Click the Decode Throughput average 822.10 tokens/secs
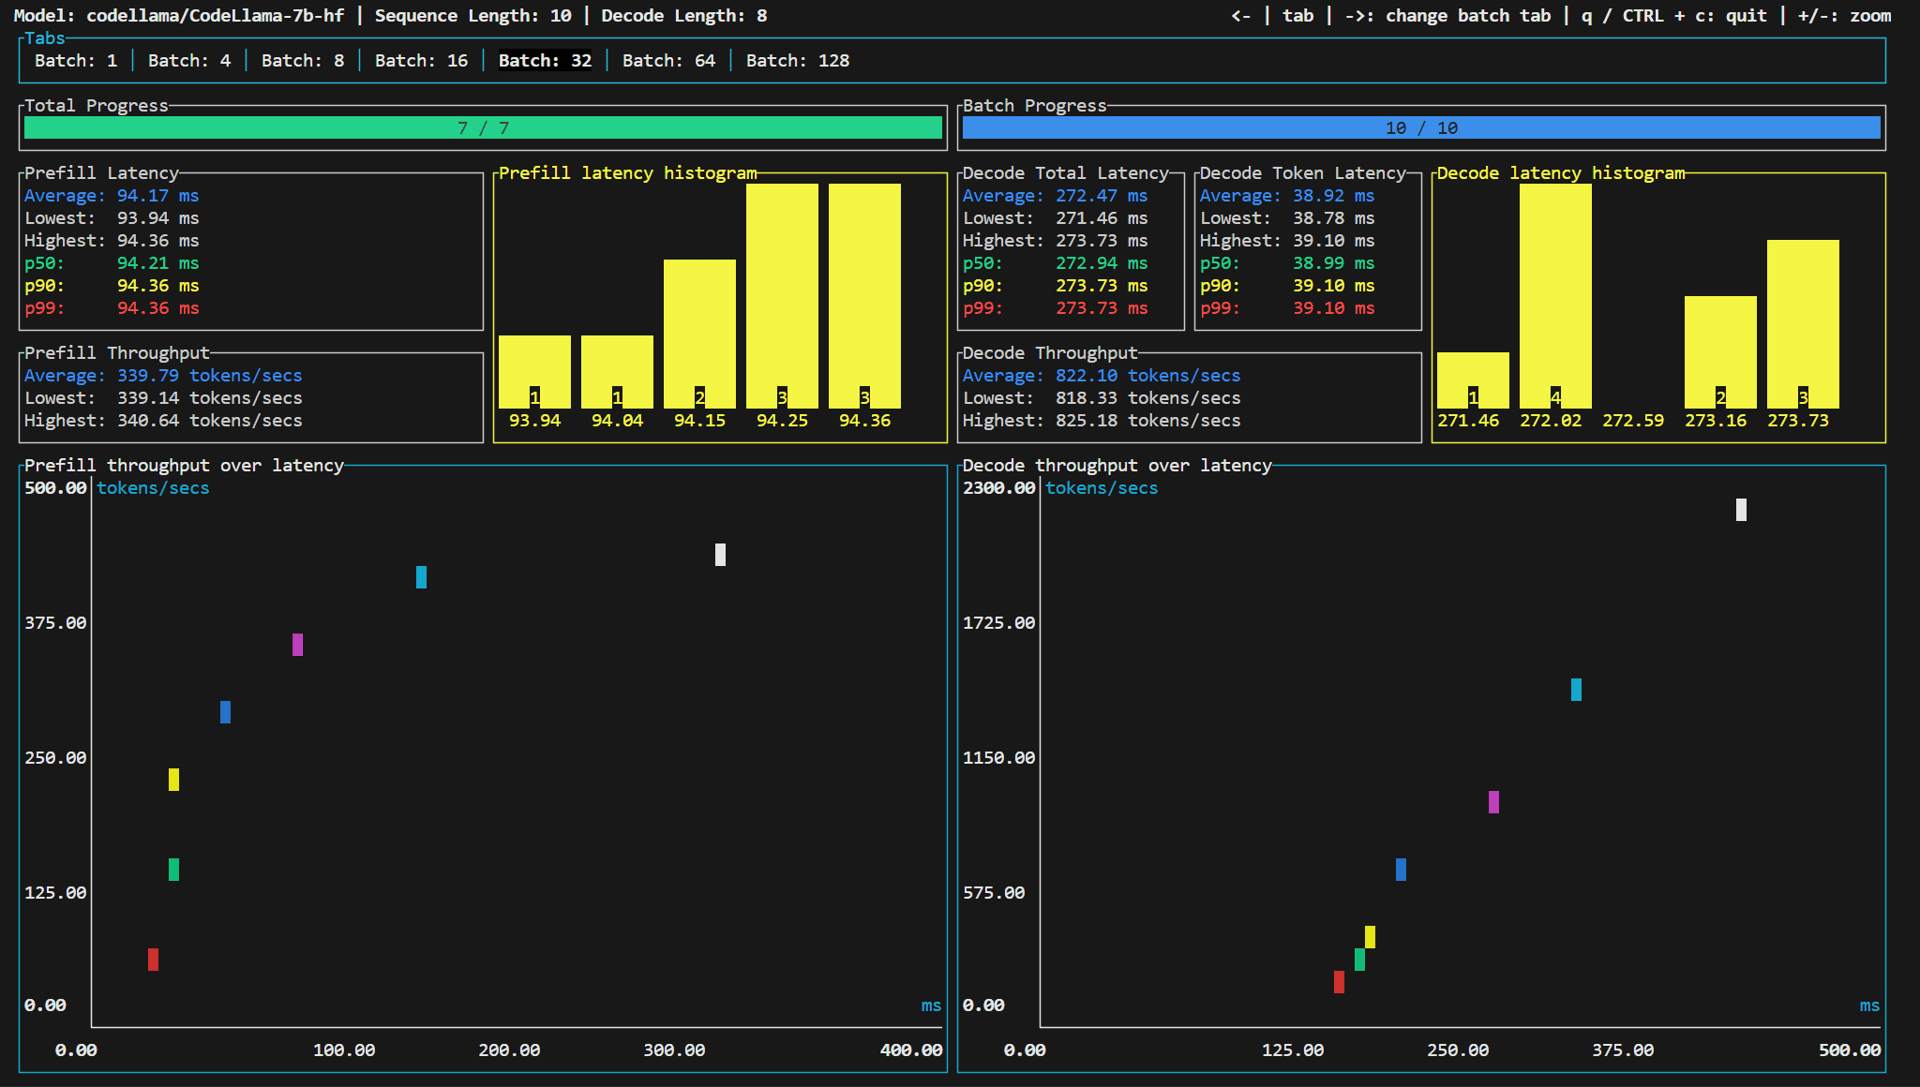 [x=1148, y=376]
